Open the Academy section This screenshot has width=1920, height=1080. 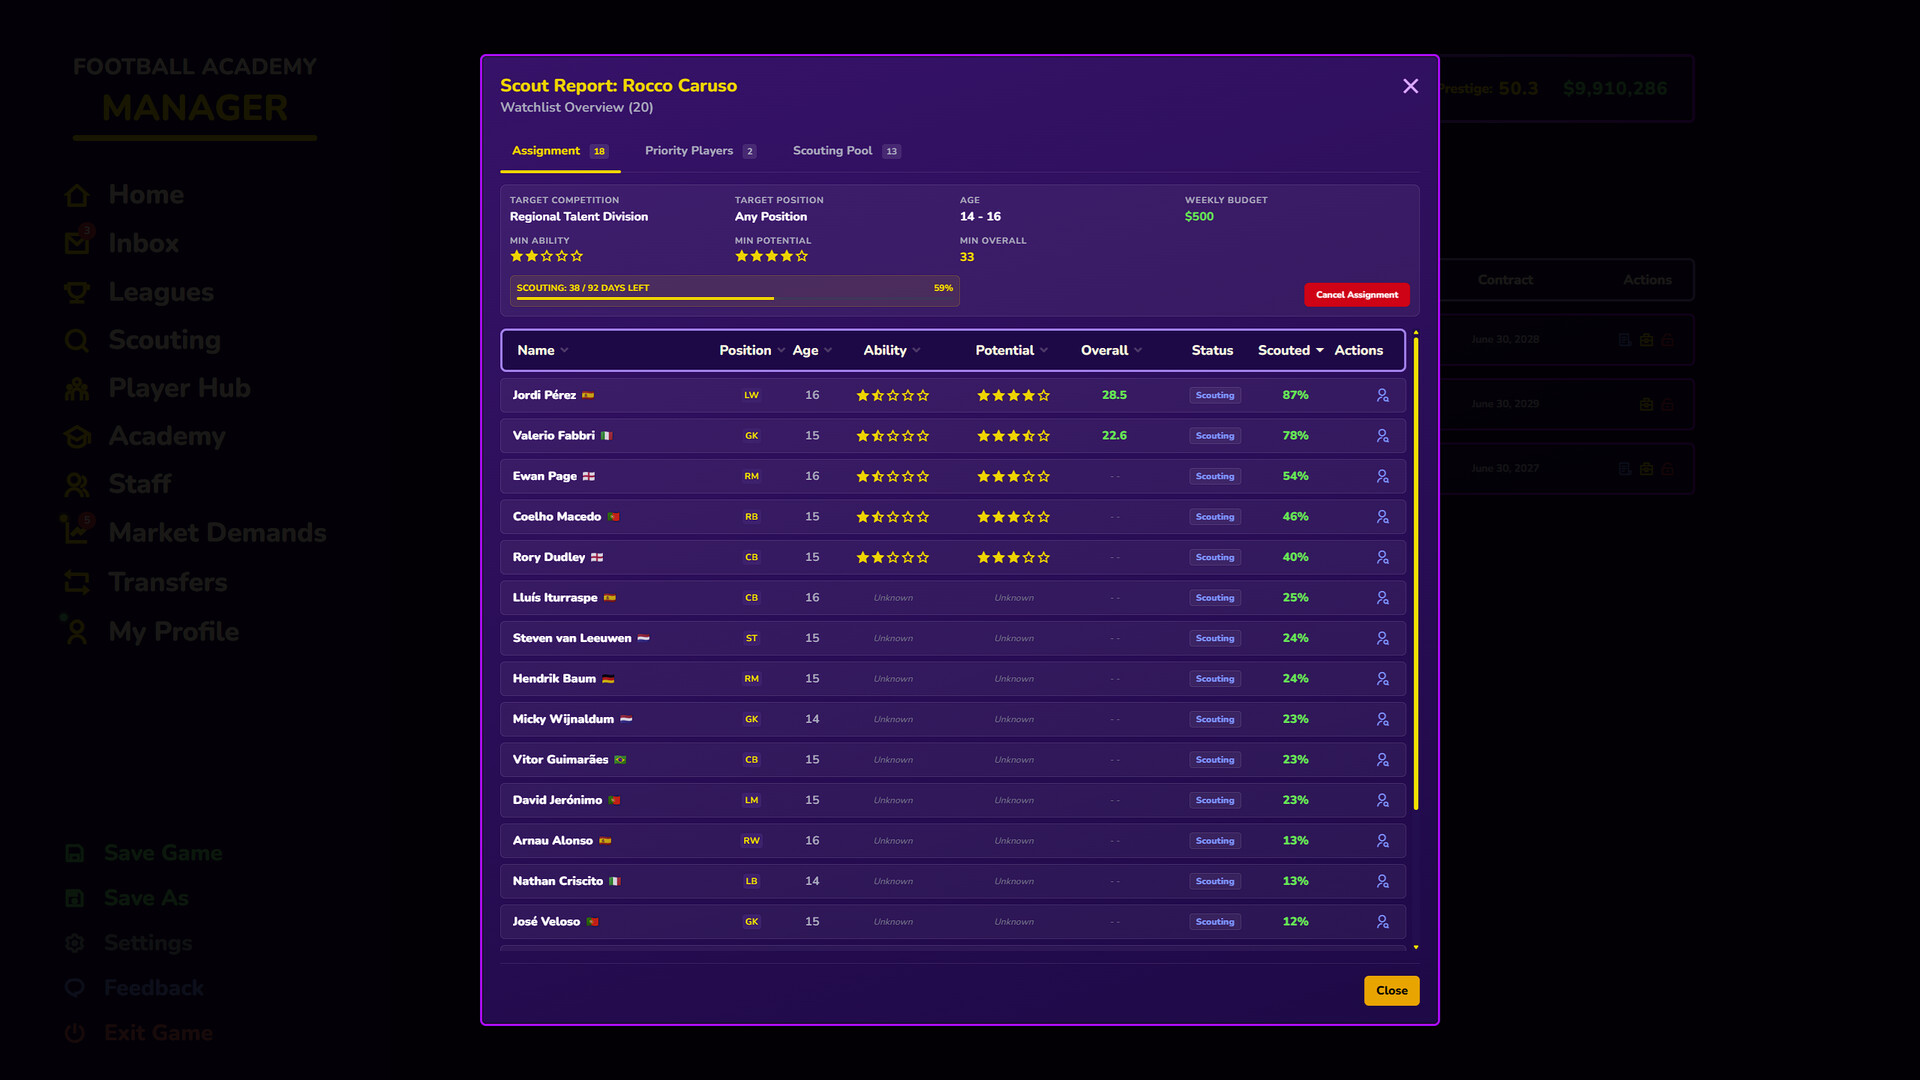click(166, 436)
